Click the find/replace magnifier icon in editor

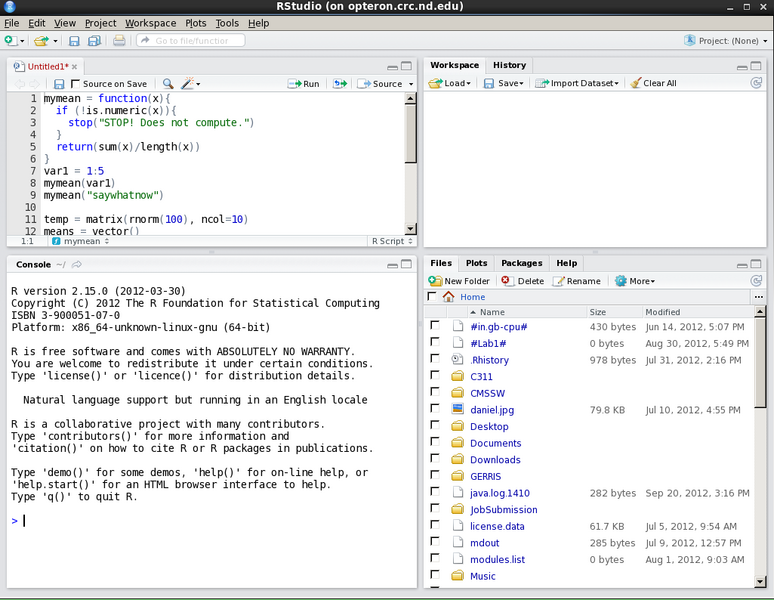point(167,84)
